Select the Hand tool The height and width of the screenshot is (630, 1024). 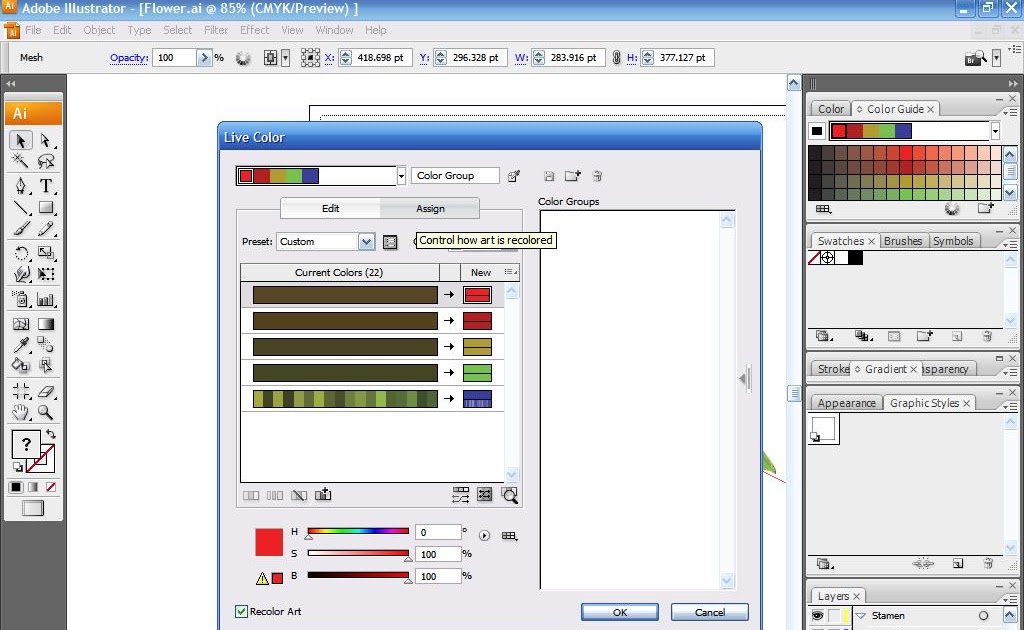point(20,412)
